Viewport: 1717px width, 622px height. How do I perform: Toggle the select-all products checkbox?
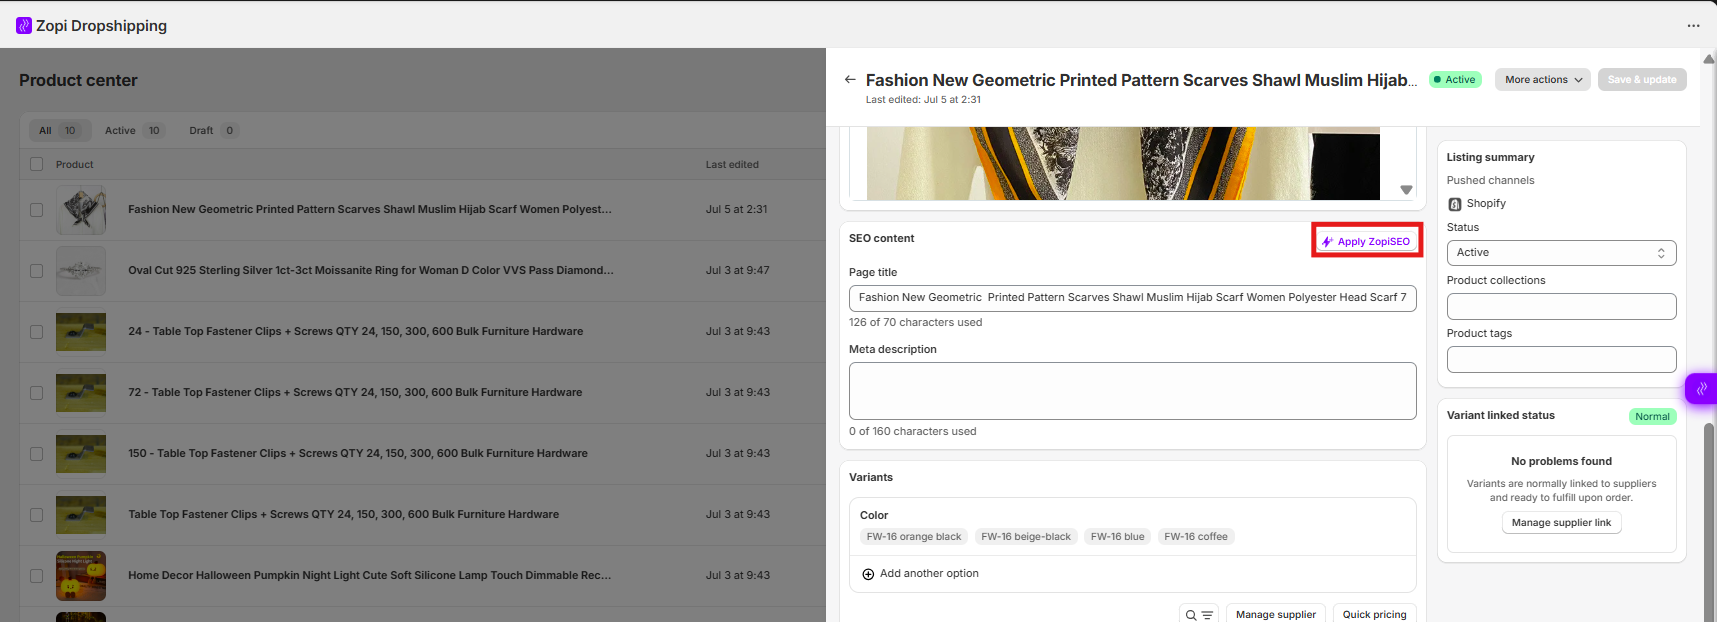pyautogui.click(x=37, y=164)
